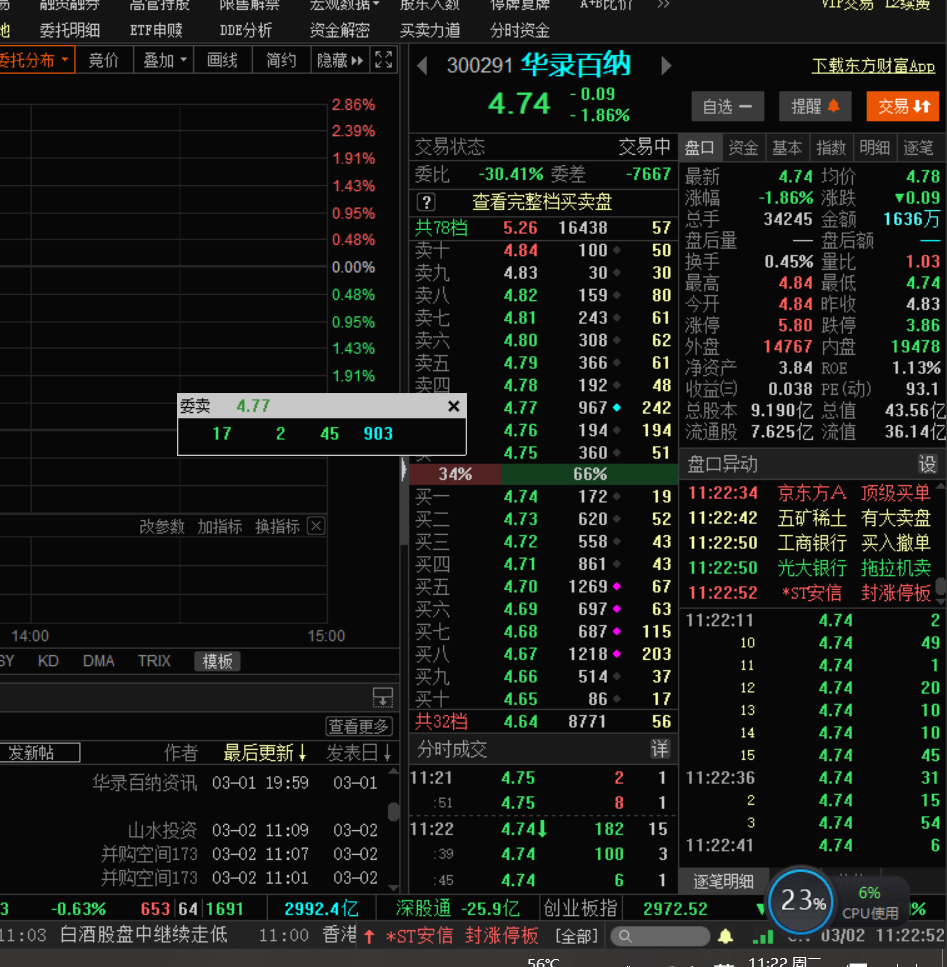Click 改参数 to change parameters
Image resolution: width=947 pixels, height=967 pixels.
(x=162, y=526)
